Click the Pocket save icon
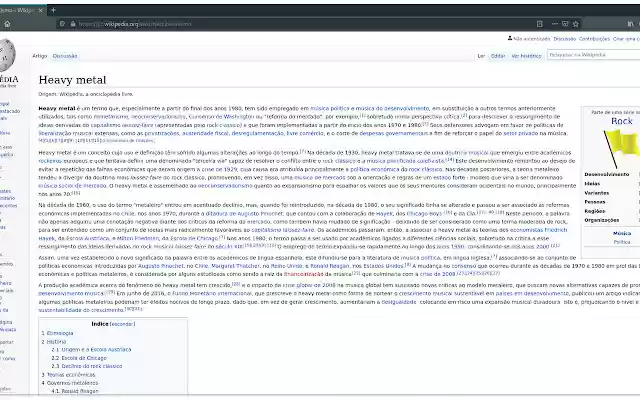Screen dimensions: 640x400 [x=565, y=24]
